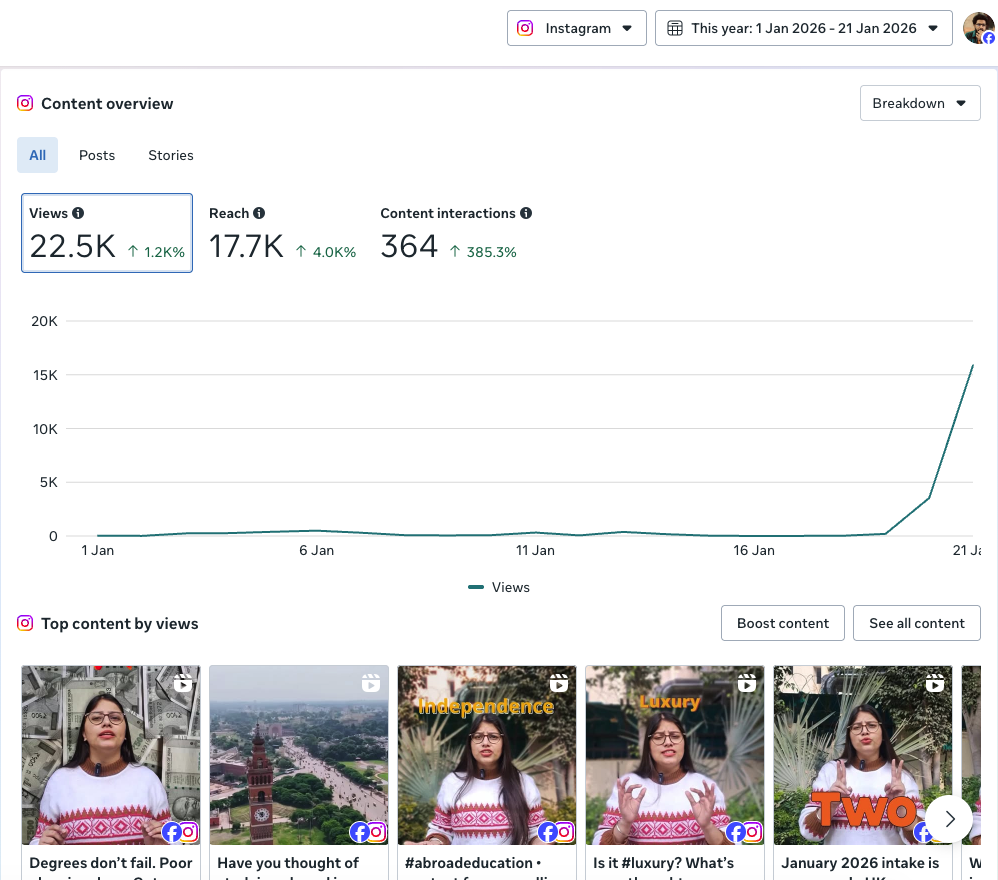Click the Content interactions info icon
This screenshot has width=998, height=880.
[x=526, y=213]
